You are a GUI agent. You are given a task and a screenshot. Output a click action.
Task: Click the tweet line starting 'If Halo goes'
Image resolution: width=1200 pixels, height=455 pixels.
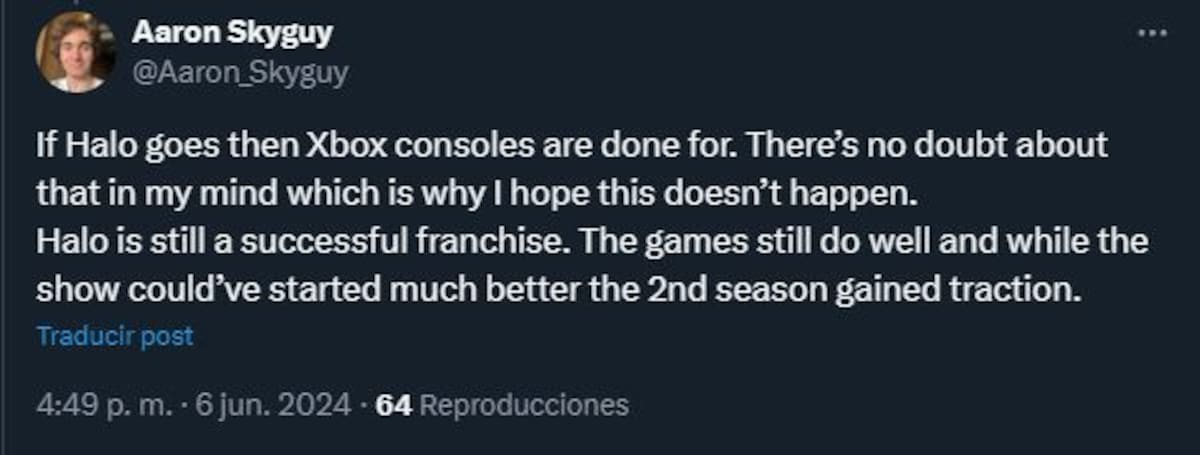click(x=572, y=145)
